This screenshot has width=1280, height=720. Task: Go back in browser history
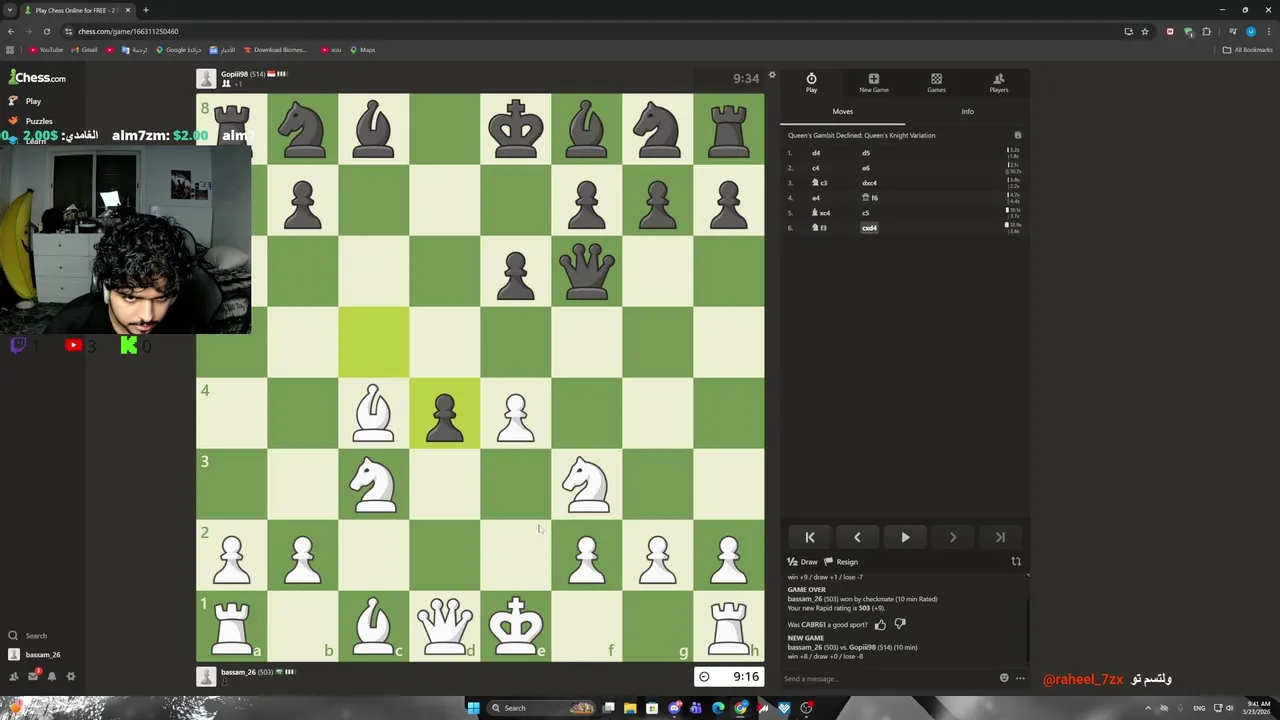click(10, 31)
